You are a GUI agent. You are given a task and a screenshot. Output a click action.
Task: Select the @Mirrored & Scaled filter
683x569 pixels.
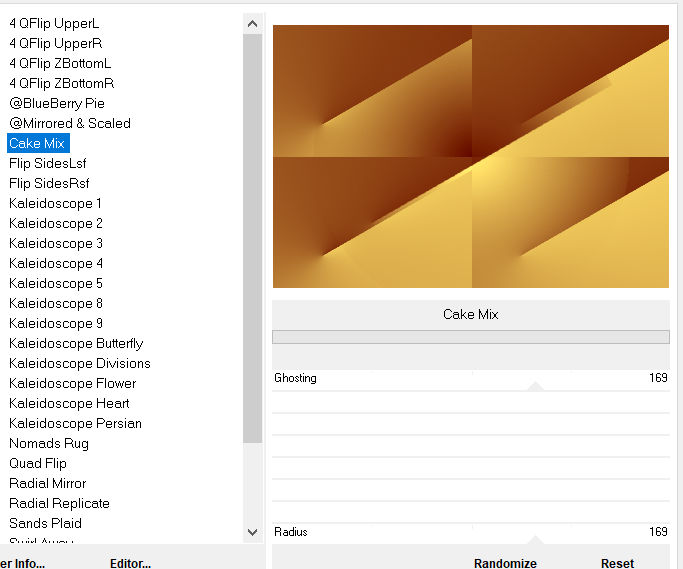tap(70, 123)
